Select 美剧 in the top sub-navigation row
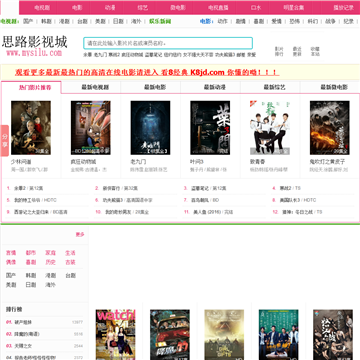 (x=100, y=21)
